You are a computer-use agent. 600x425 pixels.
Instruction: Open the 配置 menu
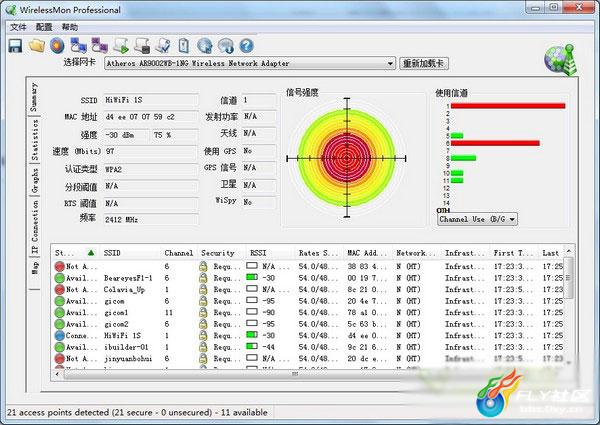pyautogui.click(x=44, y=27)
